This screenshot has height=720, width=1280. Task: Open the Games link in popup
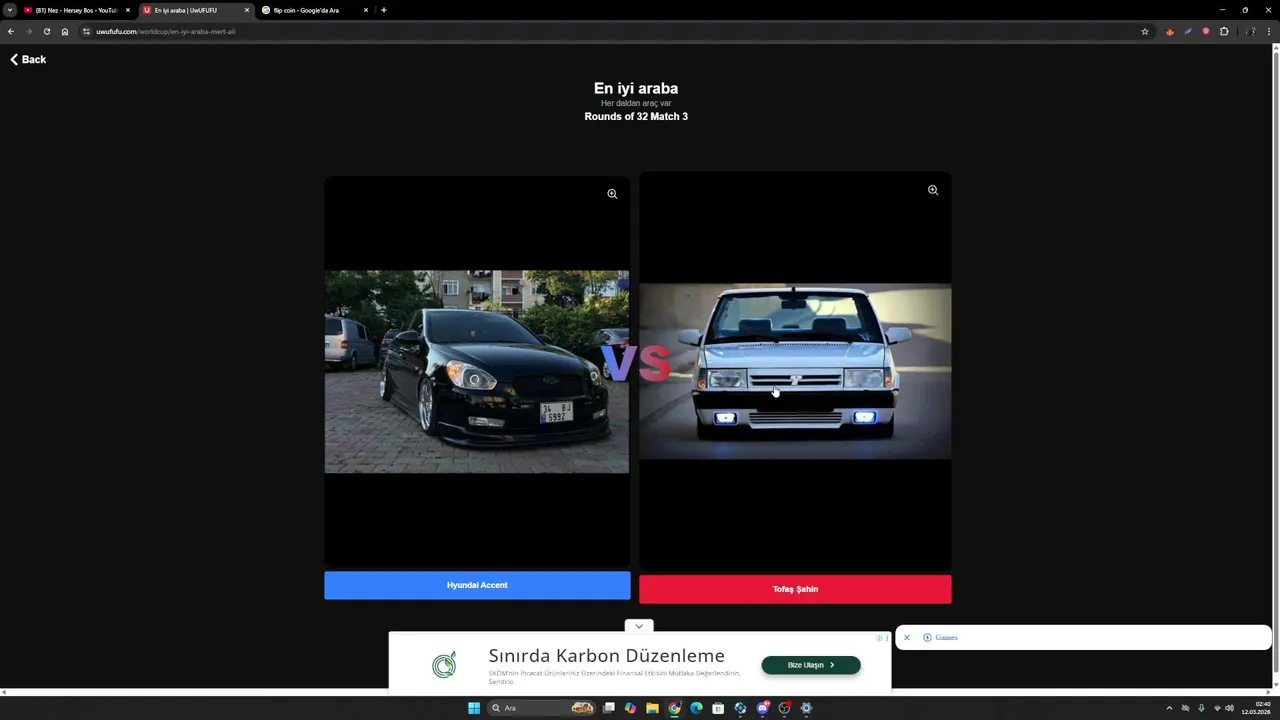point(941,637)
